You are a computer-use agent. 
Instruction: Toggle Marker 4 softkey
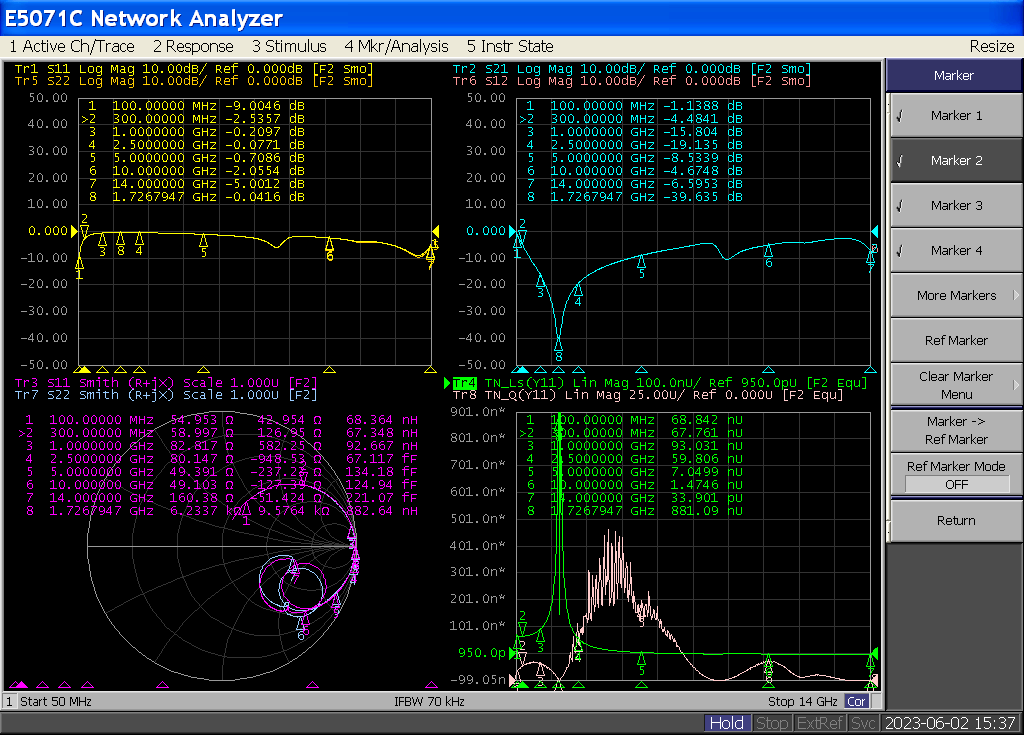click(956, 251)
